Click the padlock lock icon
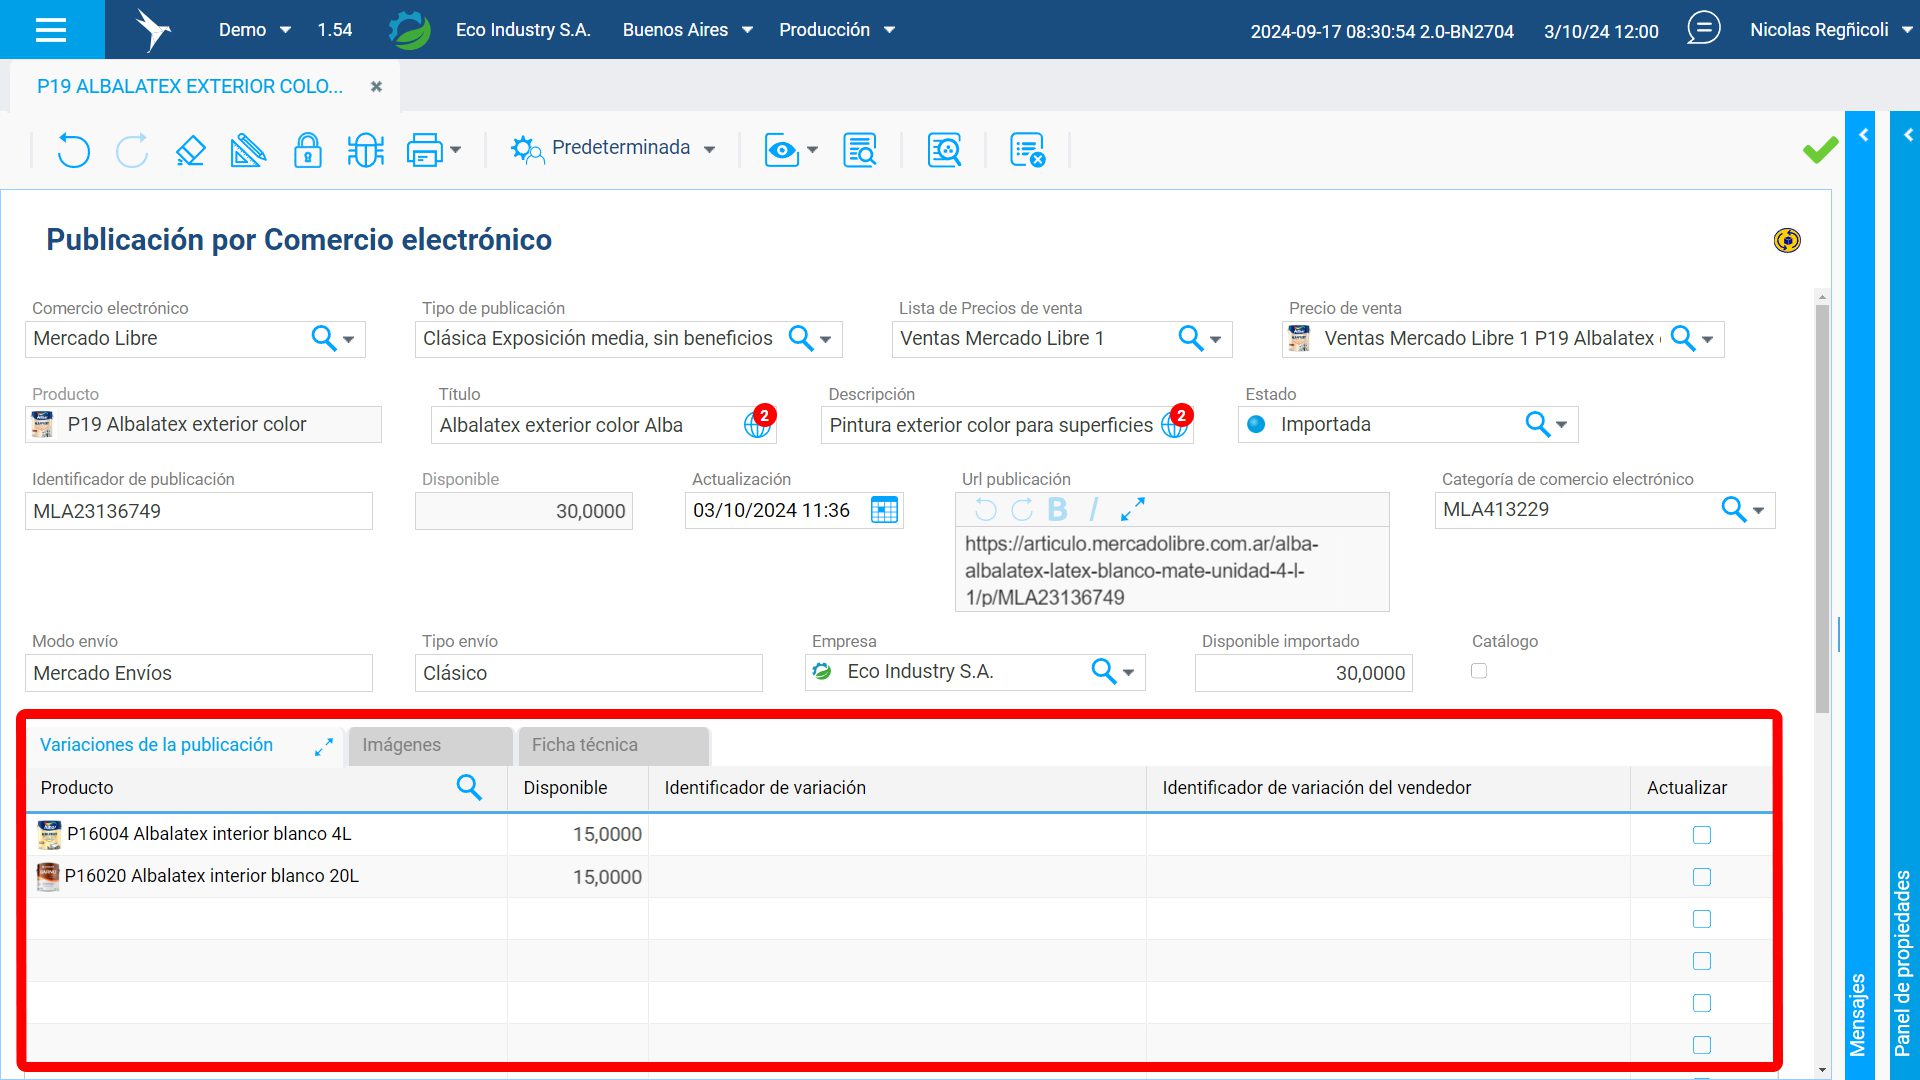 (307, 150)
